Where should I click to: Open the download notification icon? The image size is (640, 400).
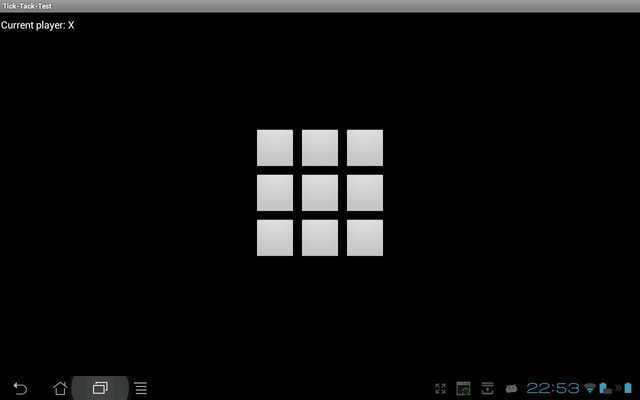click(487, 388)
